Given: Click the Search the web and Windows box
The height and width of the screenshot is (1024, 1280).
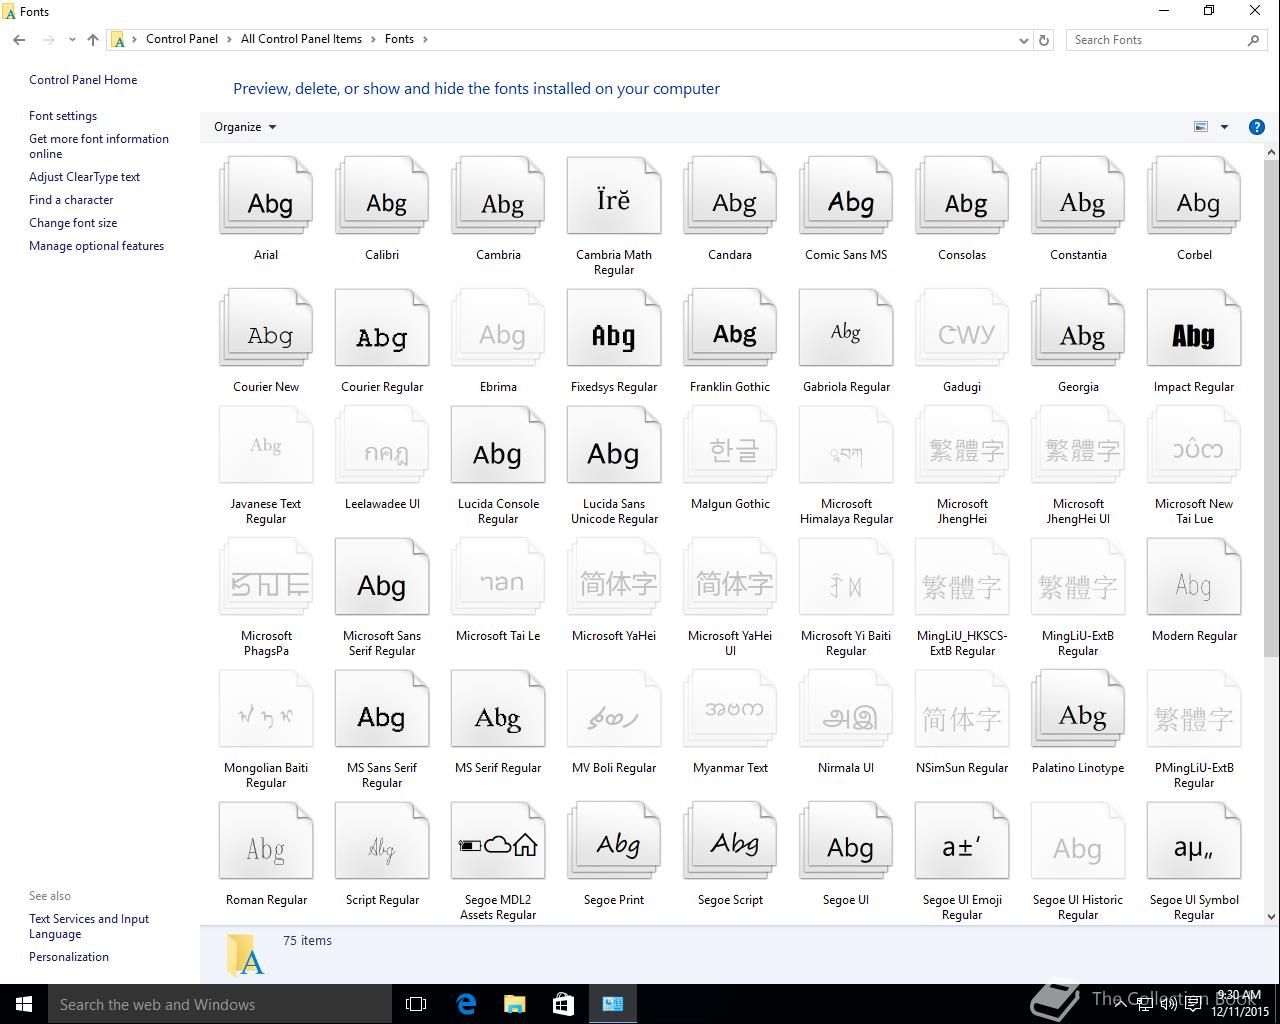Looking at the screenshot, I should [220, 1004].
